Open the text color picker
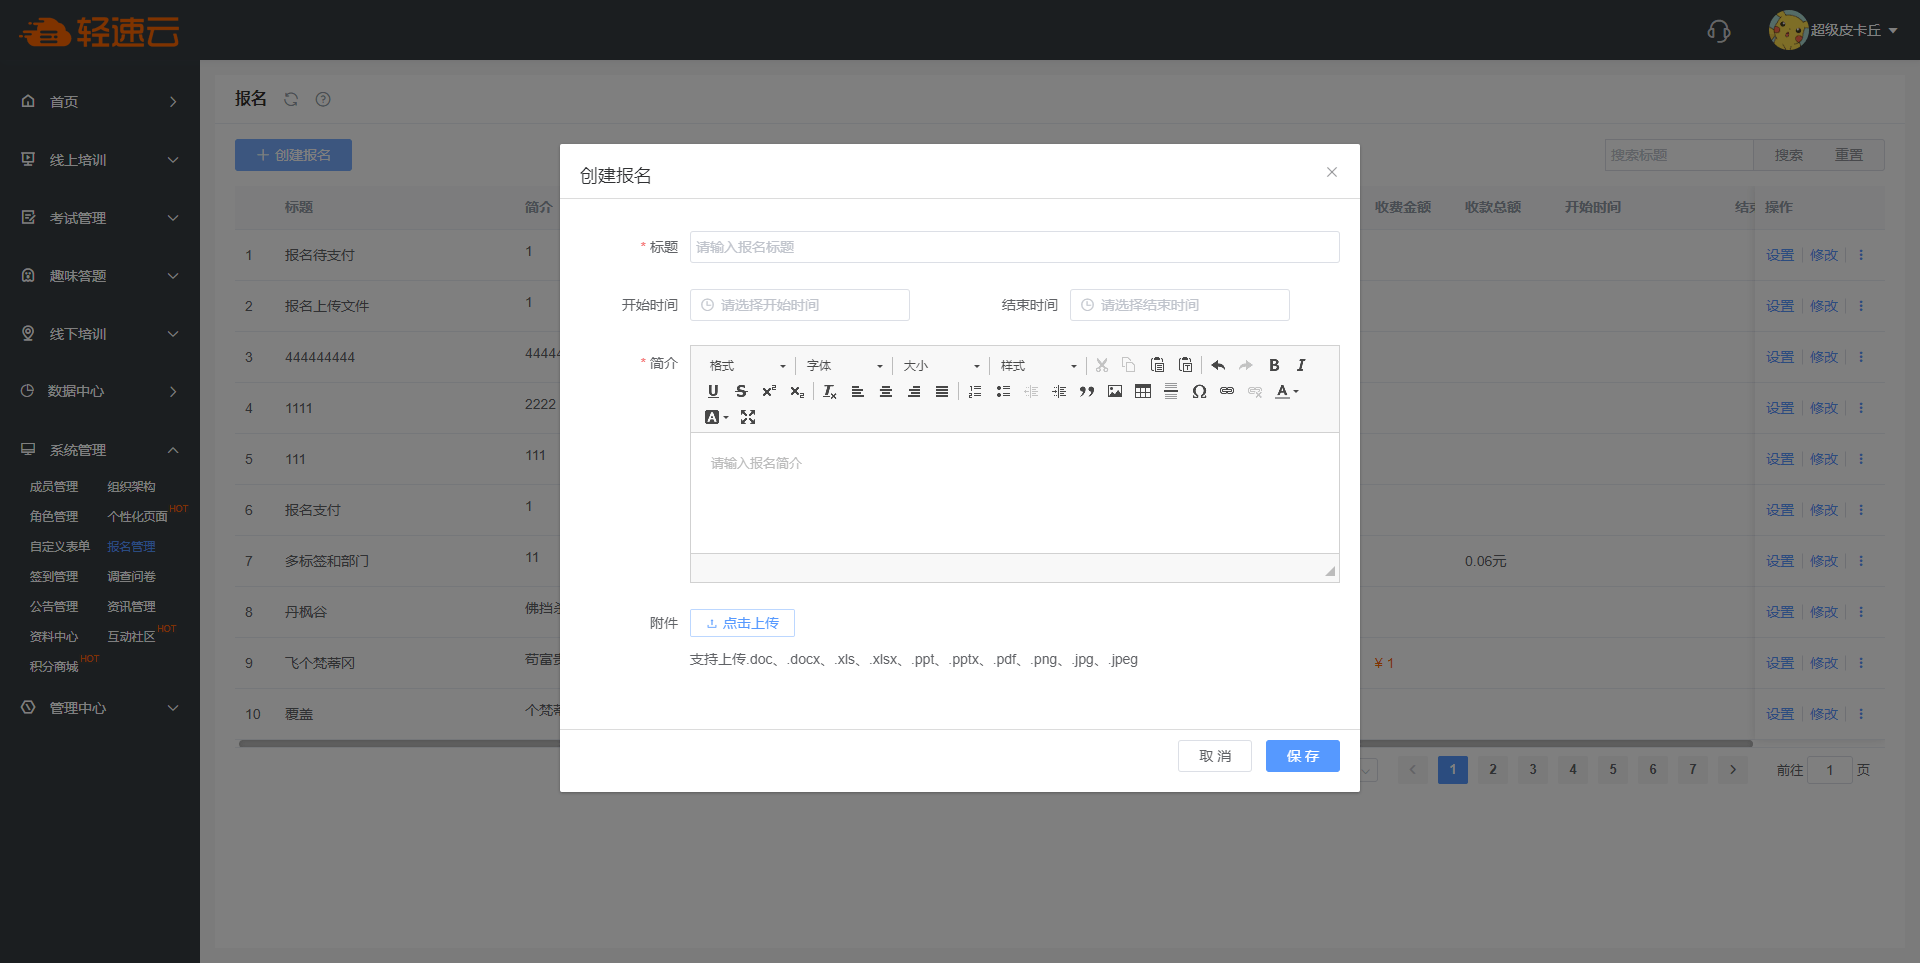 [x=1286, y=391]
